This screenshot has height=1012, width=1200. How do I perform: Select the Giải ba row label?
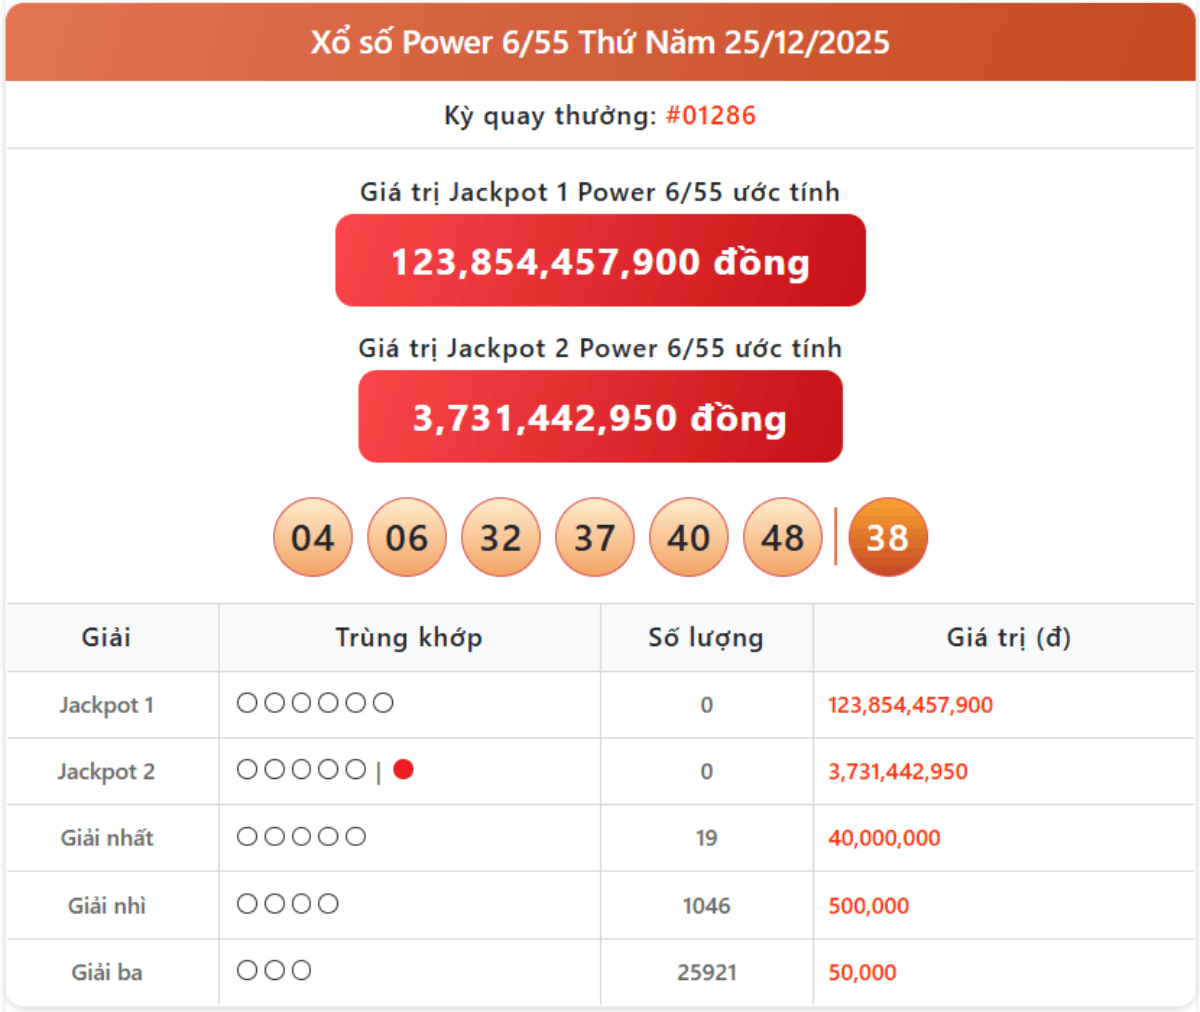[106, 972]
